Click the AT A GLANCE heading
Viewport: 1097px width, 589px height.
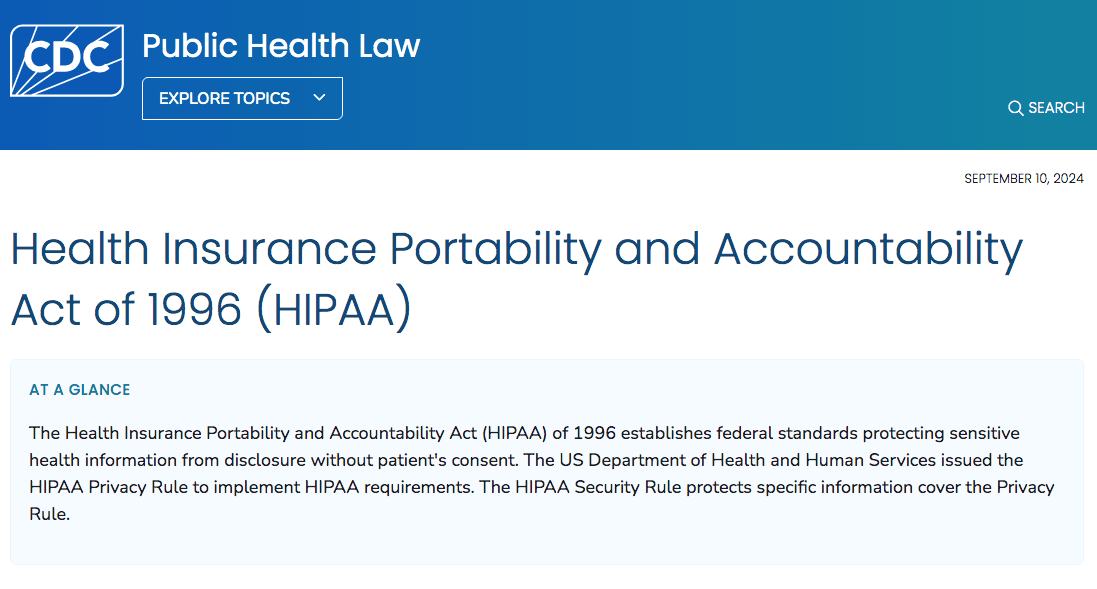pyautogui.click(x=80, y=390)
